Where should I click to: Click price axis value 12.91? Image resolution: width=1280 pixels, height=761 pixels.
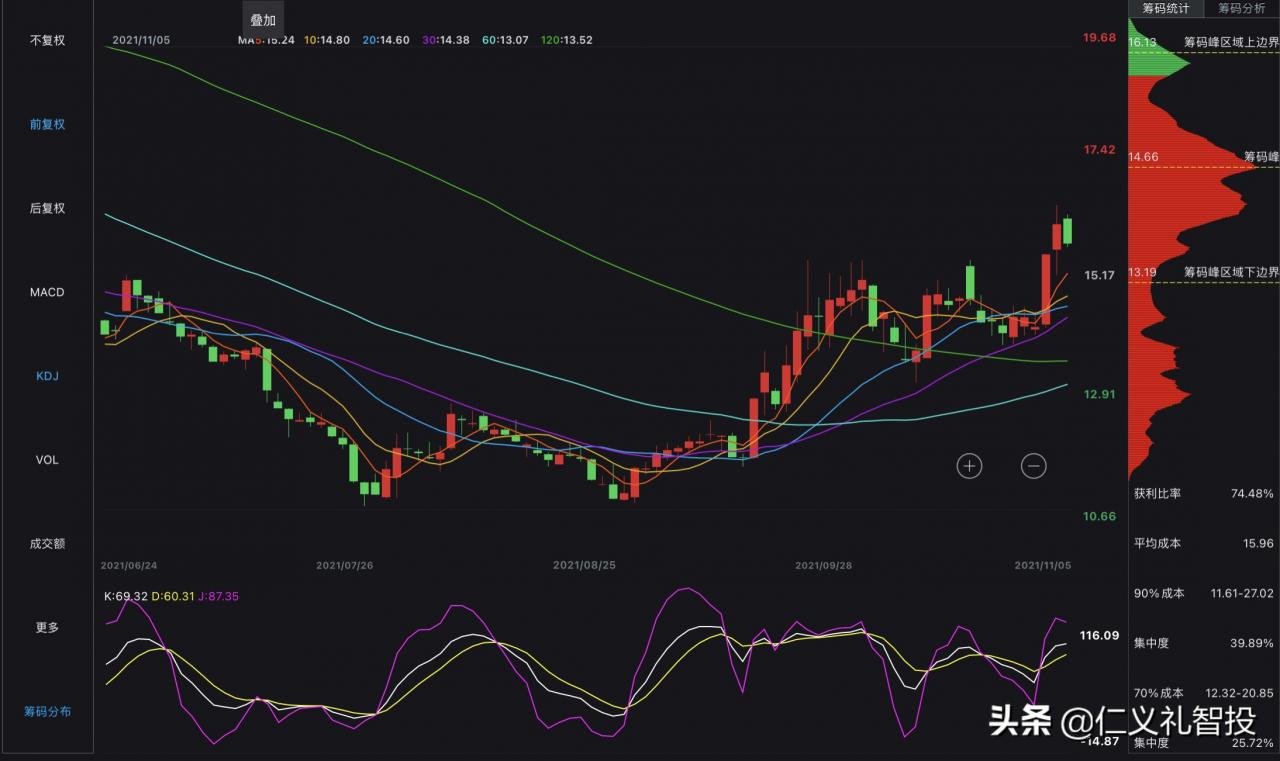[x=1099, y=394]
